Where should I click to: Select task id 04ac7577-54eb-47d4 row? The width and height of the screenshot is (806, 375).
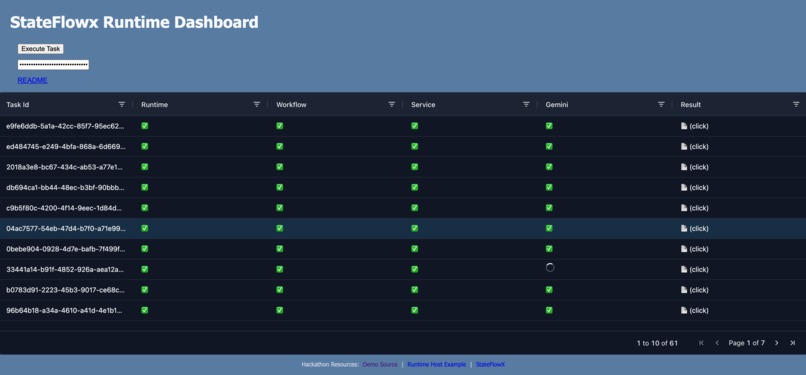(x=403, y=229)
